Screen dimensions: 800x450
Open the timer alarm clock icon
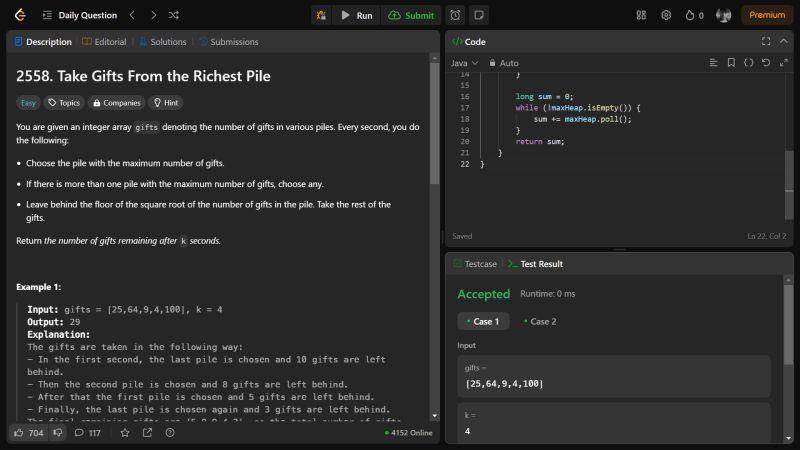coord(455,15)
